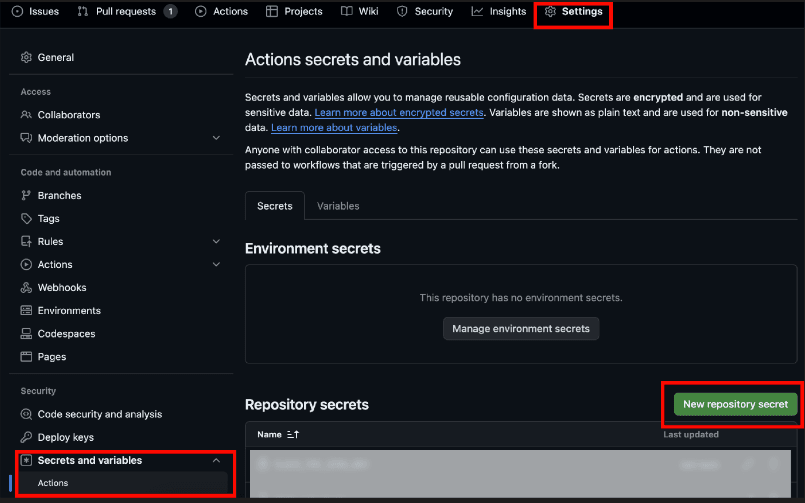This screenshot has width=805, height=503.
Task: Click the pull requests count badge
Action: click(x=170, y=11)
